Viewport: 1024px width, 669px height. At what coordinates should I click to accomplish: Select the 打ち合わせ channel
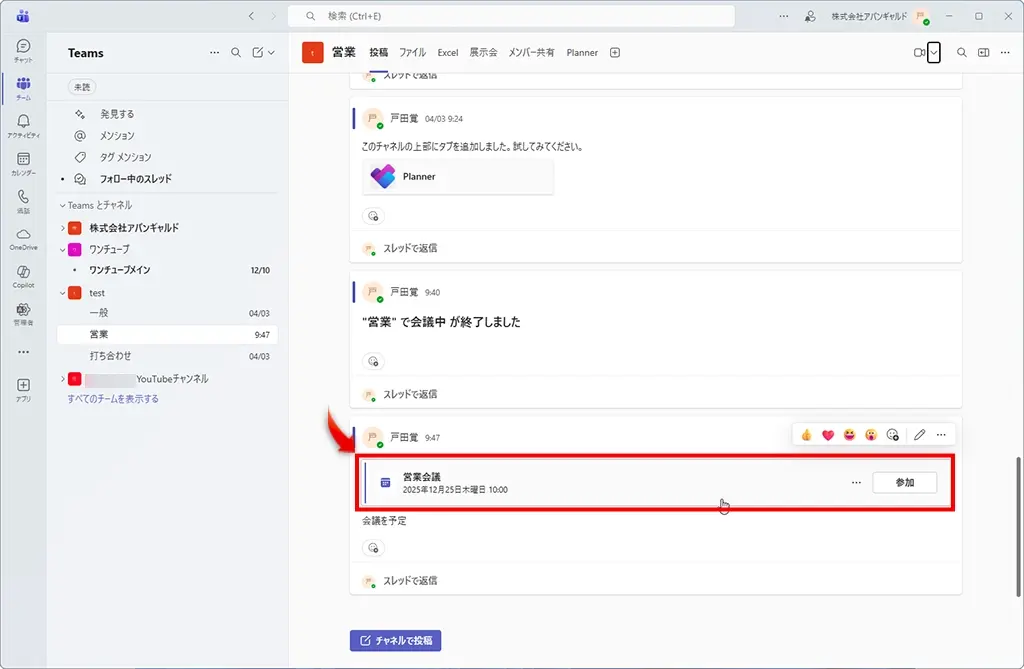[x=110, y=356]
